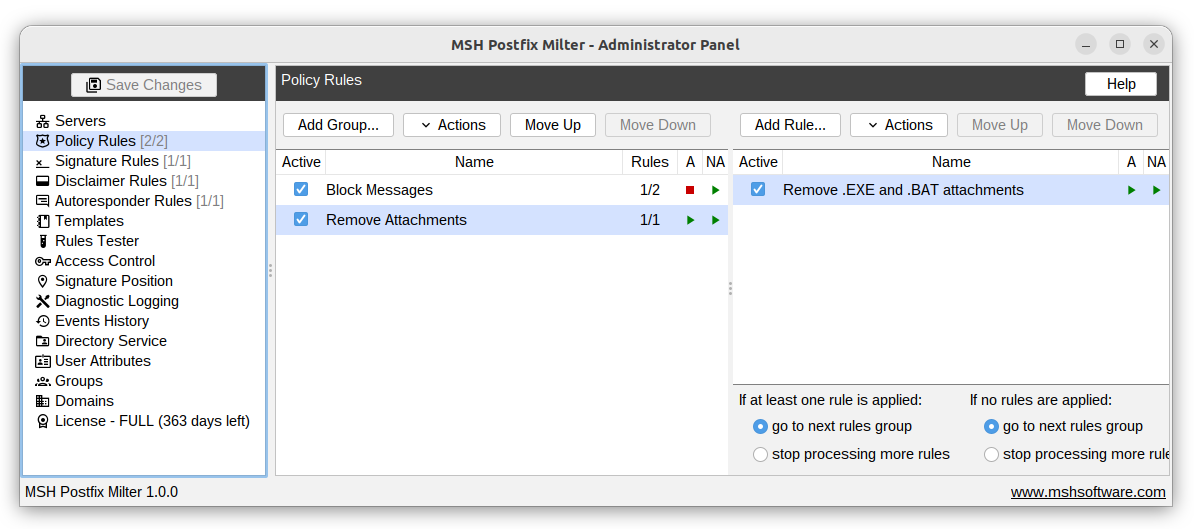The image size is (1194, 529).
Task: Select Remove Attachments group name
Action: pyautogui.click(x=396, y=220)
